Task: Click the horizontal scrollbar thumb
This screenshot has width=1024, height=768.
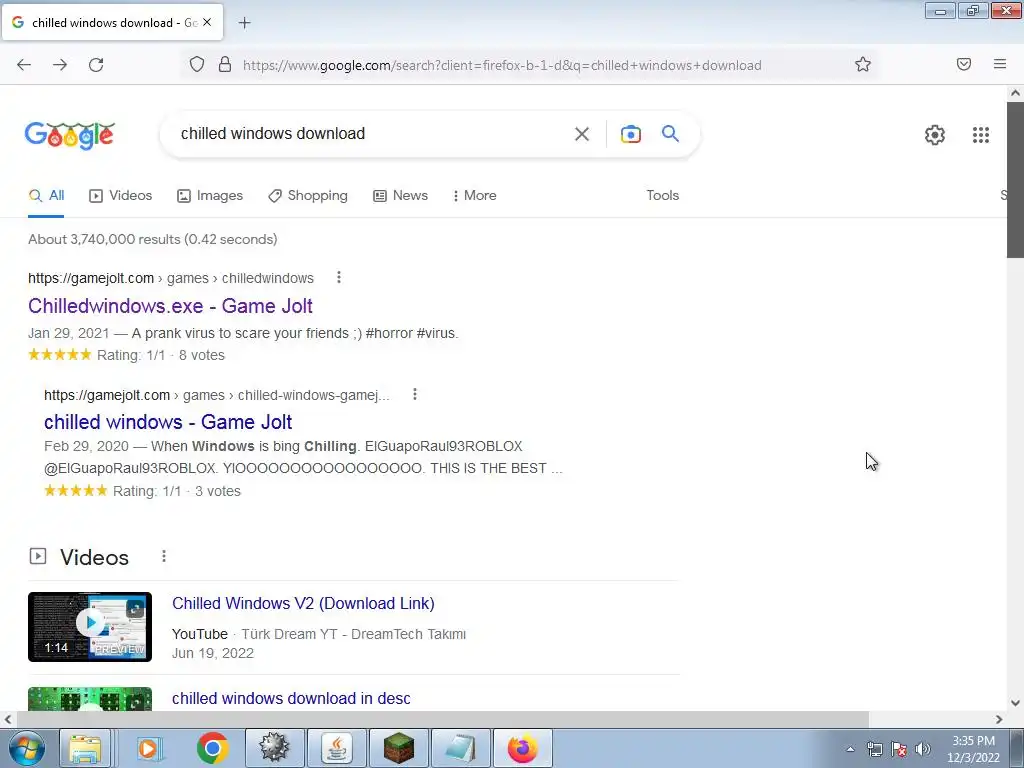Action: point(443,719)
